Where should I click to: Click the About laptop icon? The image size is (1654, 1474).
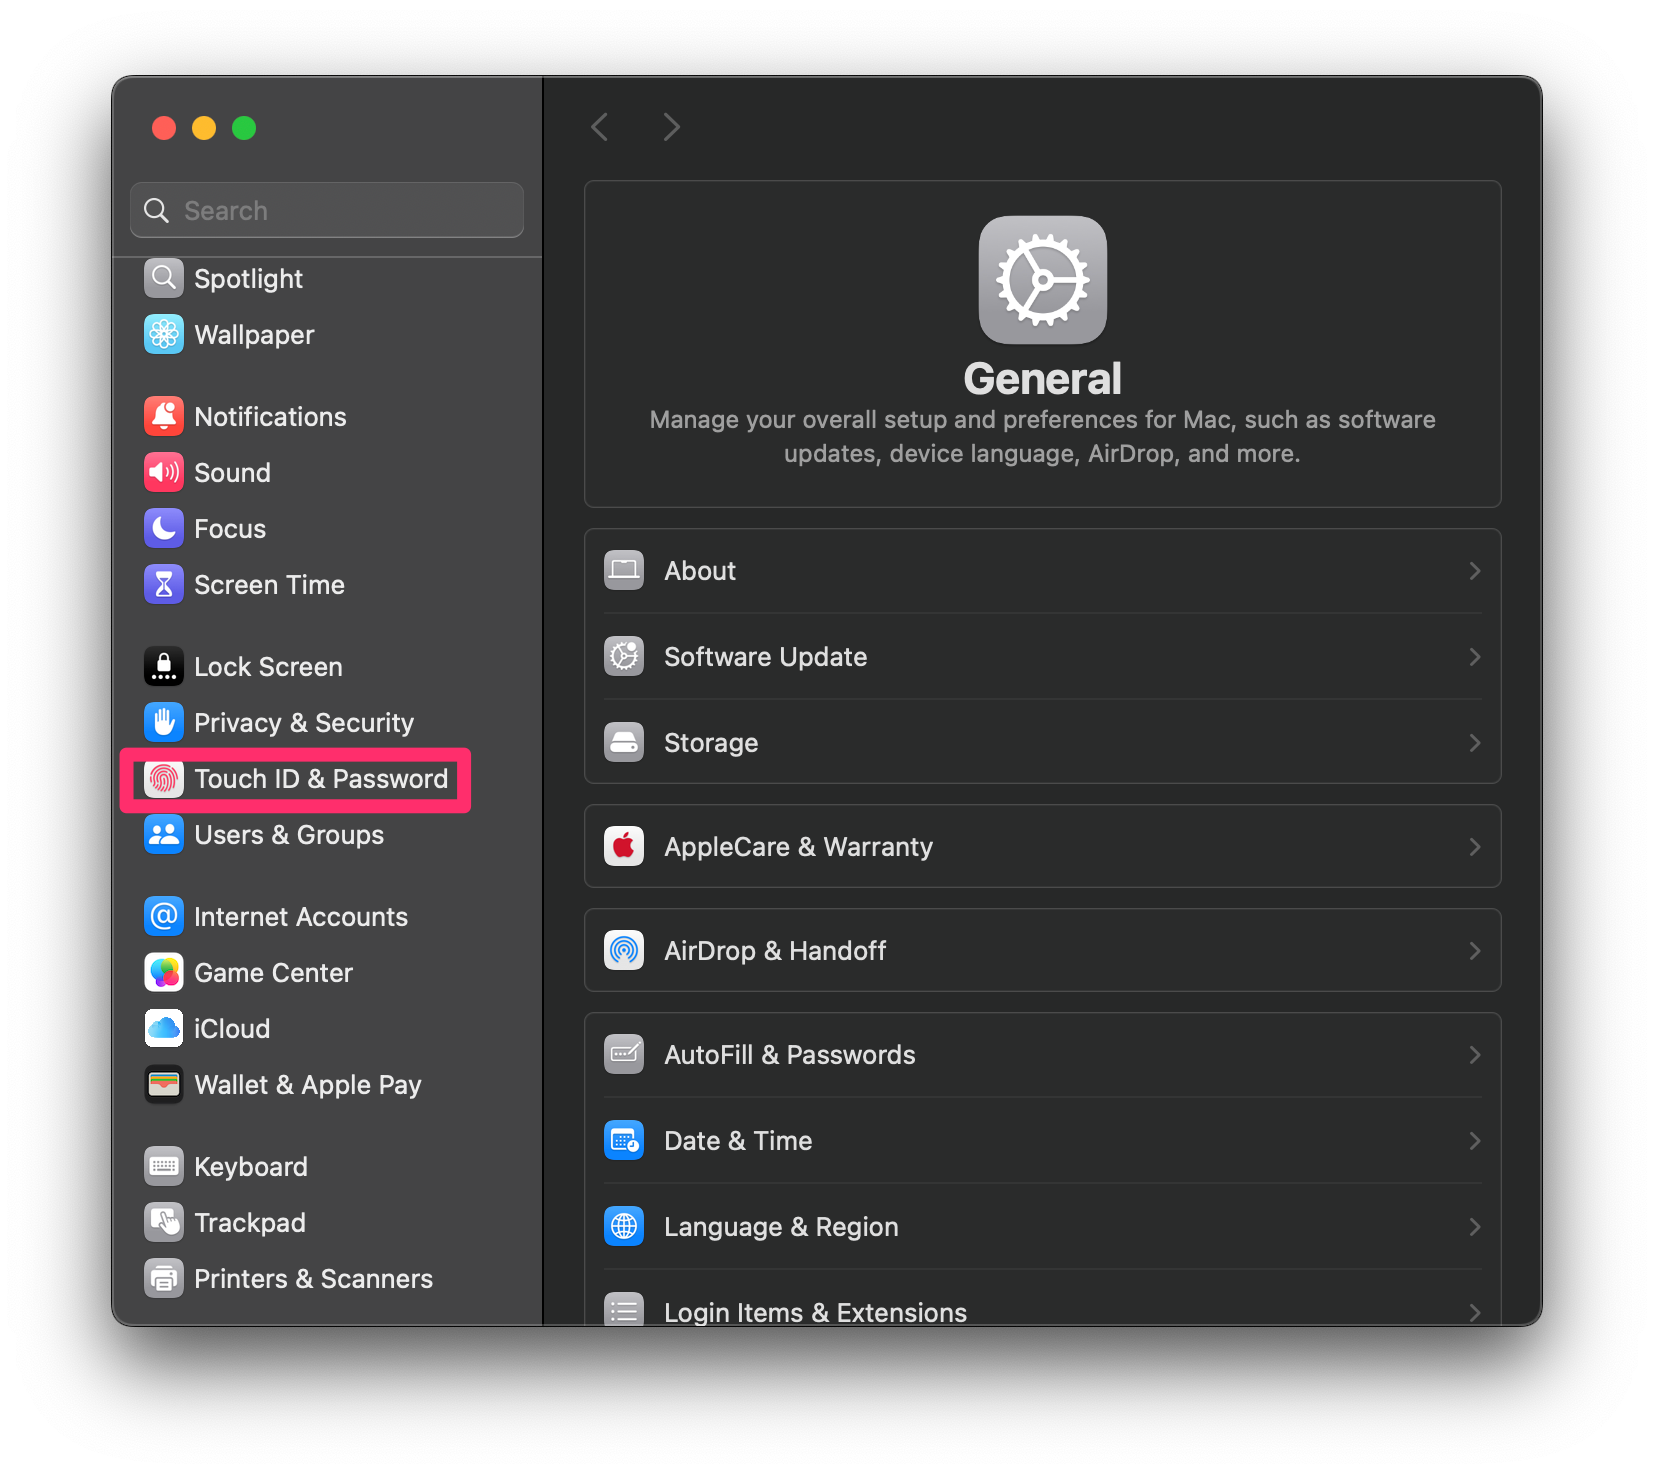(x=624, y=570)
